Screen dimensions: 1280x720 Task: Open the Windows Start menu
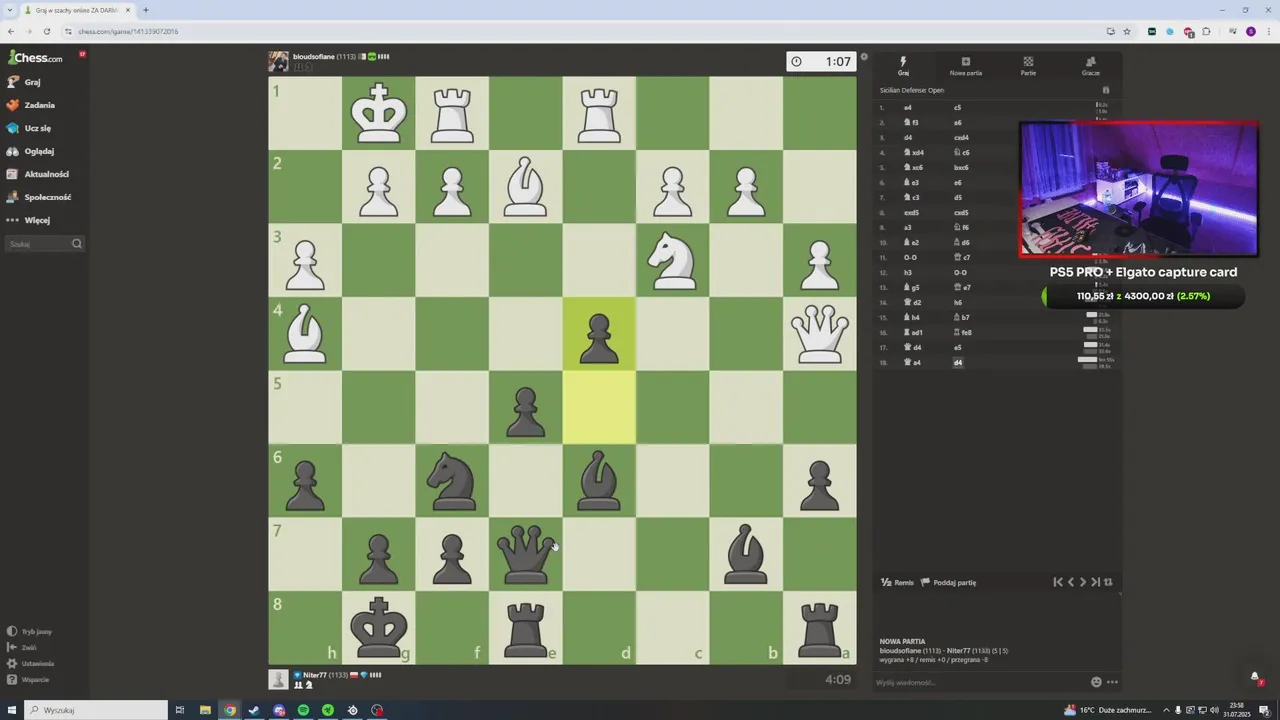tap(11, 710)
